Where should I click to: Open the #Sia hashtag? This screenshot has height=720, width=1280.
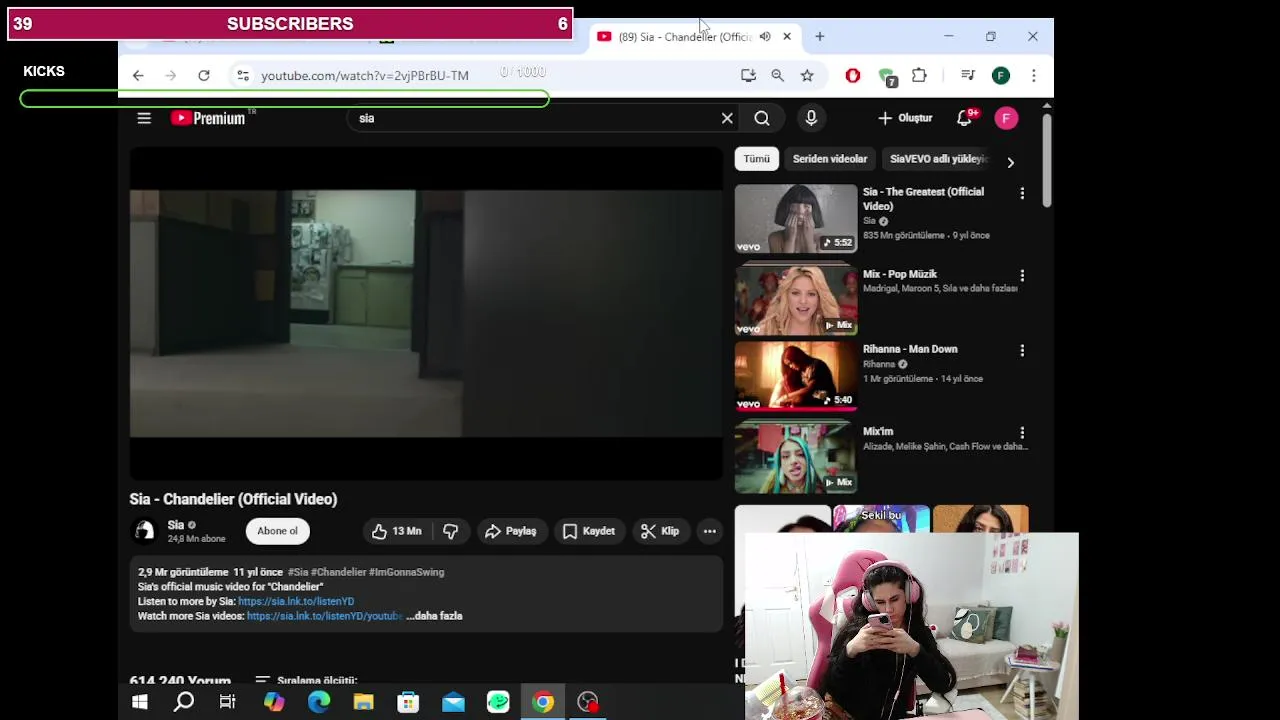298,572
